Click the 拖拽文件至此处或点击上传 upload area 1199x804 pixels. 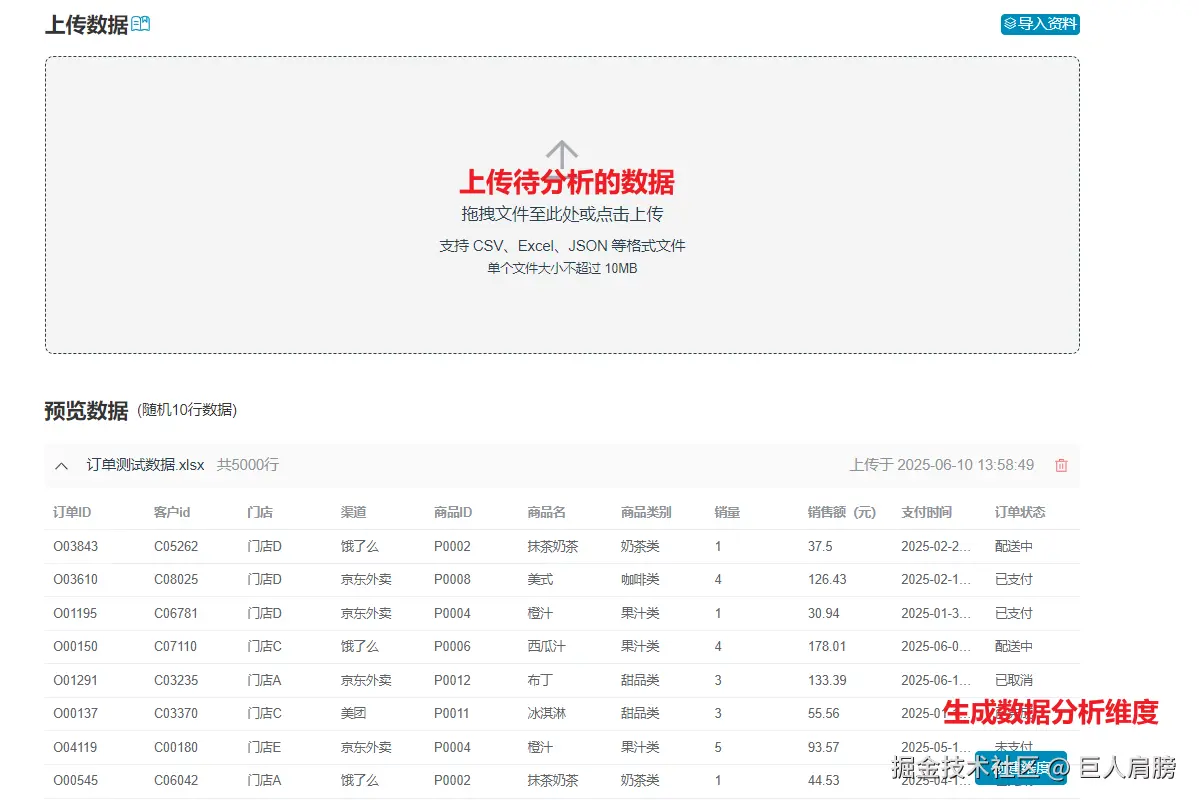click(x=562, y=214)
